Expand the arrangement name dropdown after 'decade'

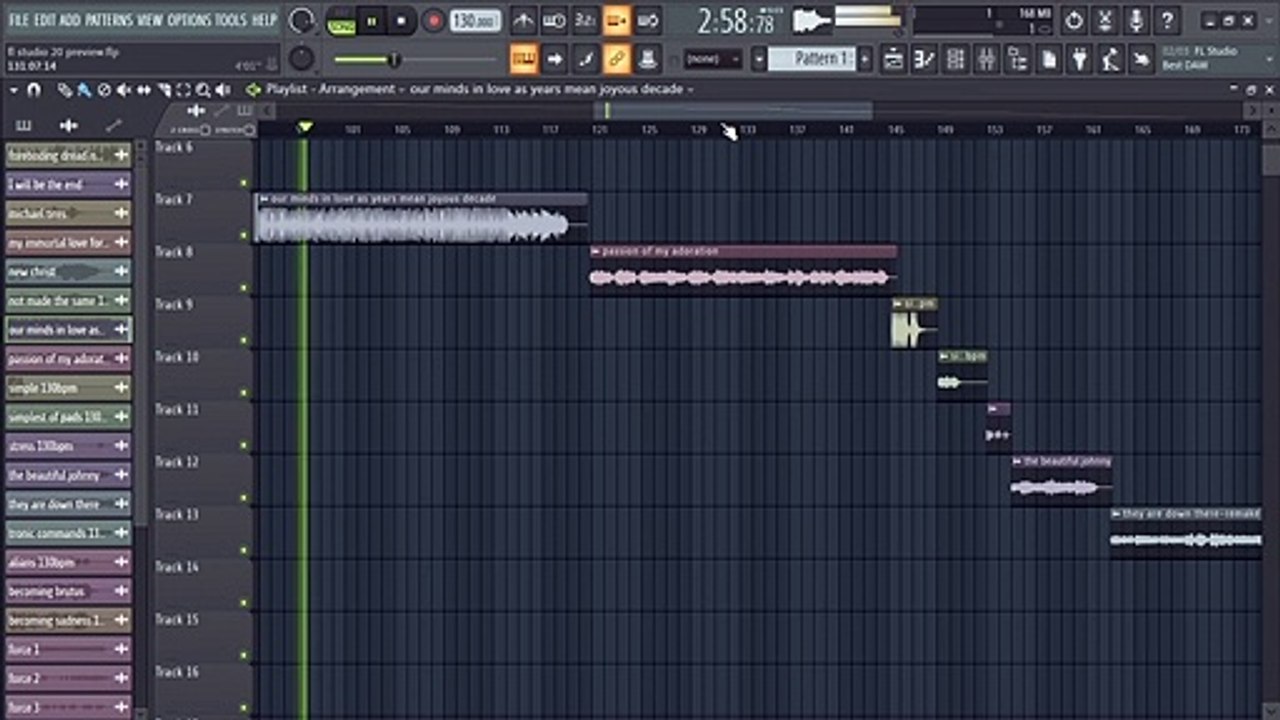690,89
